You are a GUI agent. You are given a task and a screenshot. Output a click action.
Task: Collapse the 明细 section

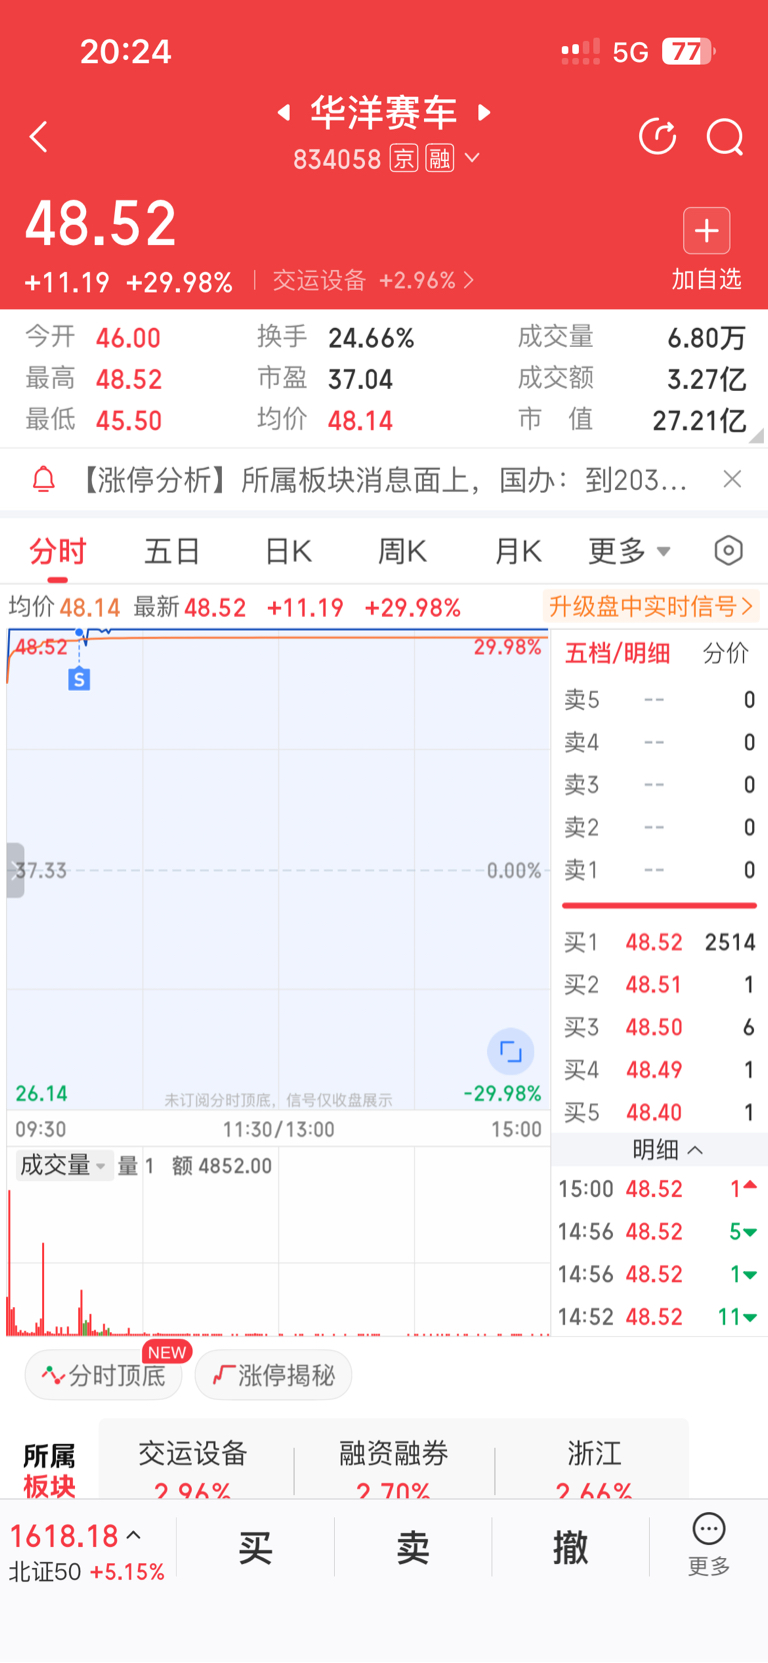pyautogui.click(x=667, y=1150)
